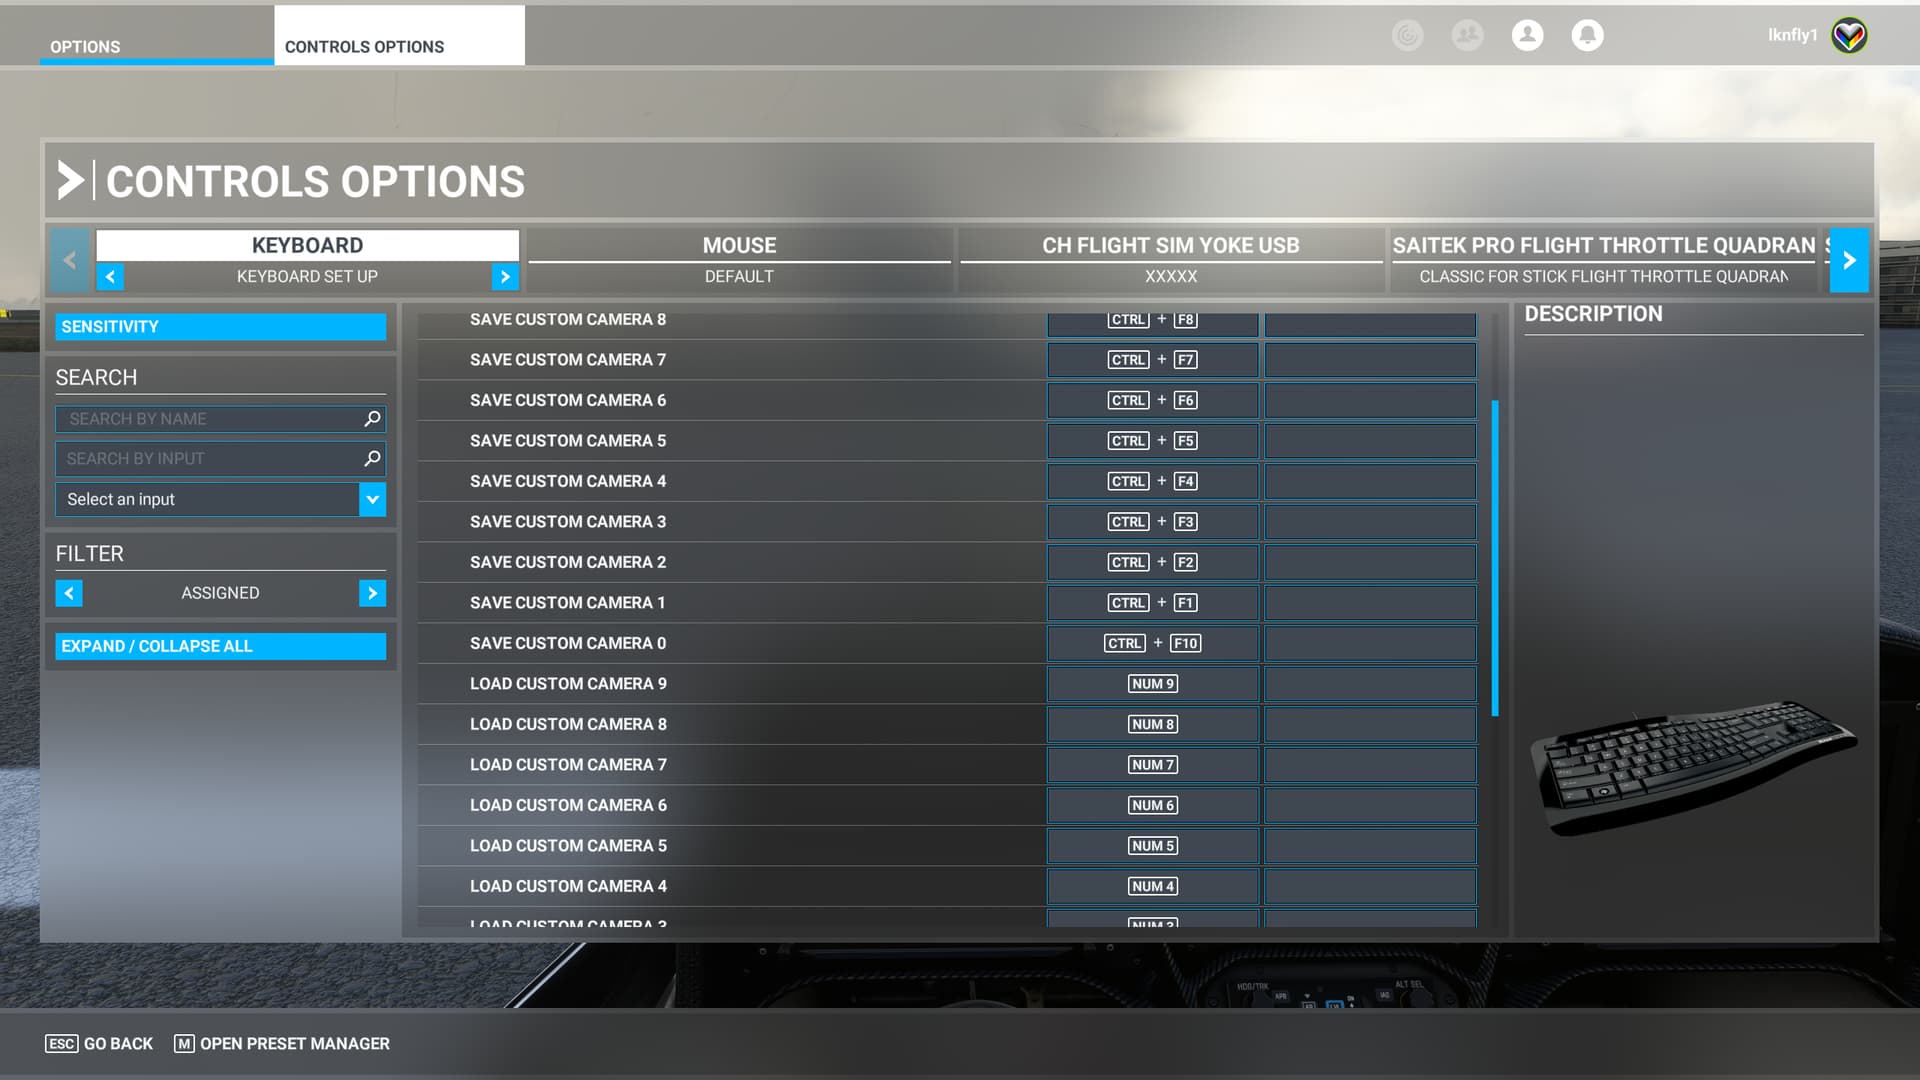Click the search by input icon
The height and width of the screenshot is (1080, 1920).
click(x=371, y=458)
